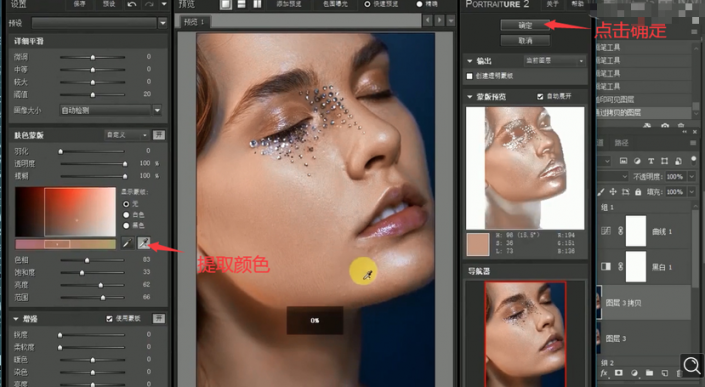Click the new group folder icon
The height and width of the screenshot is (387, 705).
click(649, 373)
